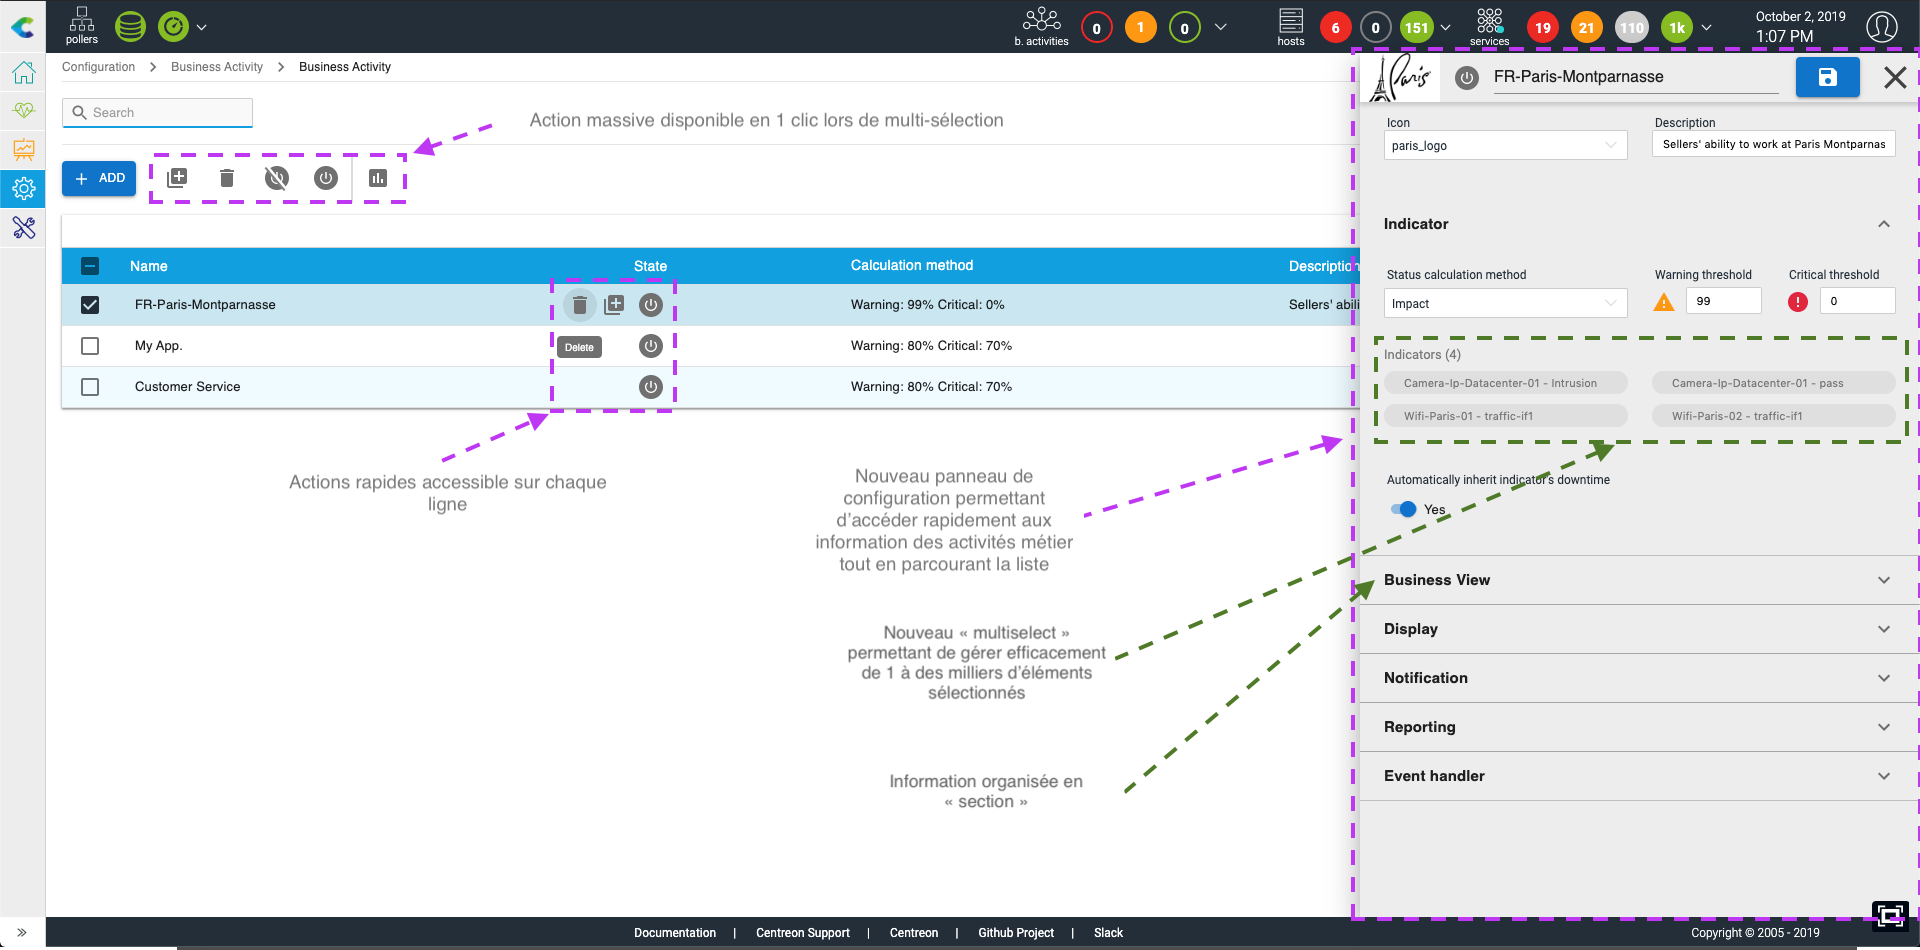Save the FR-Paris-Montparnasse configuration
1920x950 pixels.
(x=1827, y=77)
